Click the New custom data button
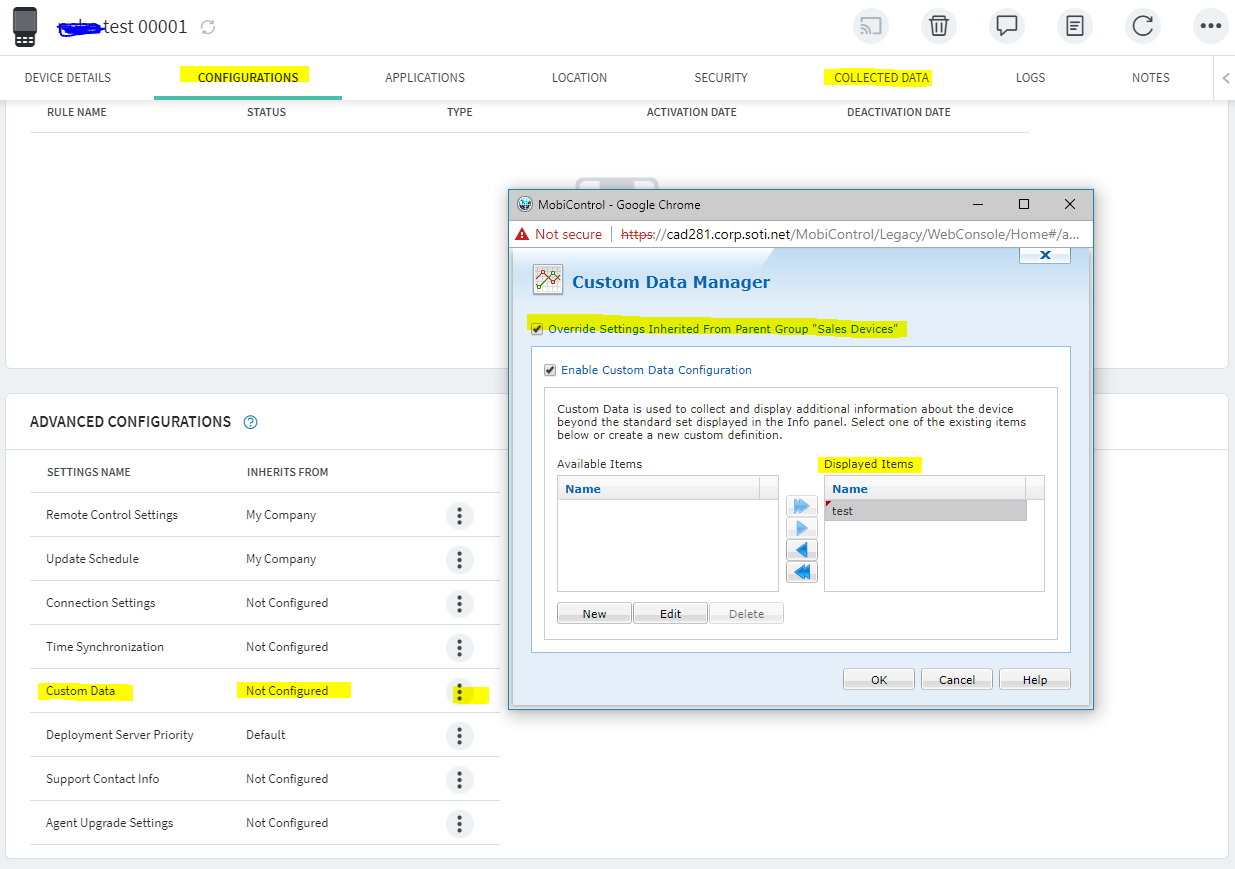Screen dimensions: 1235x869 point(594,613)
